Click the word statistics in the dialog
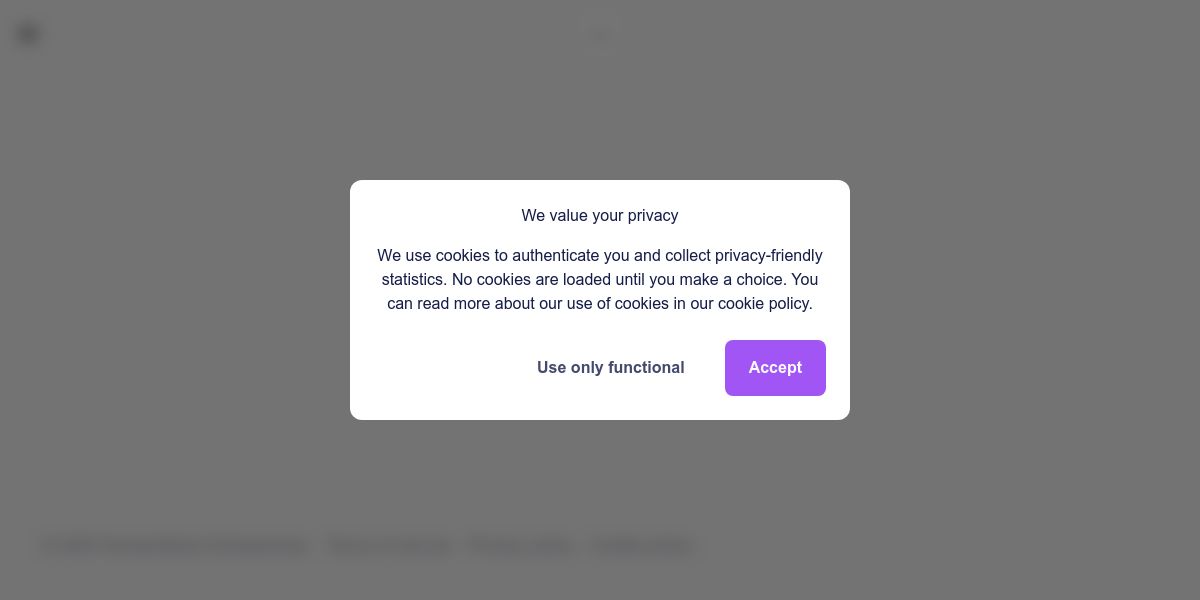This screenshot has height=600, width=1200. coord(412,280)
